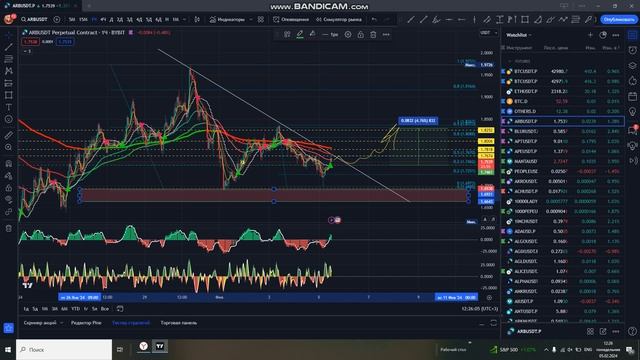Select the zoom-in tool
The width and height of the screenshot is (640, 360).
[9, 147]
